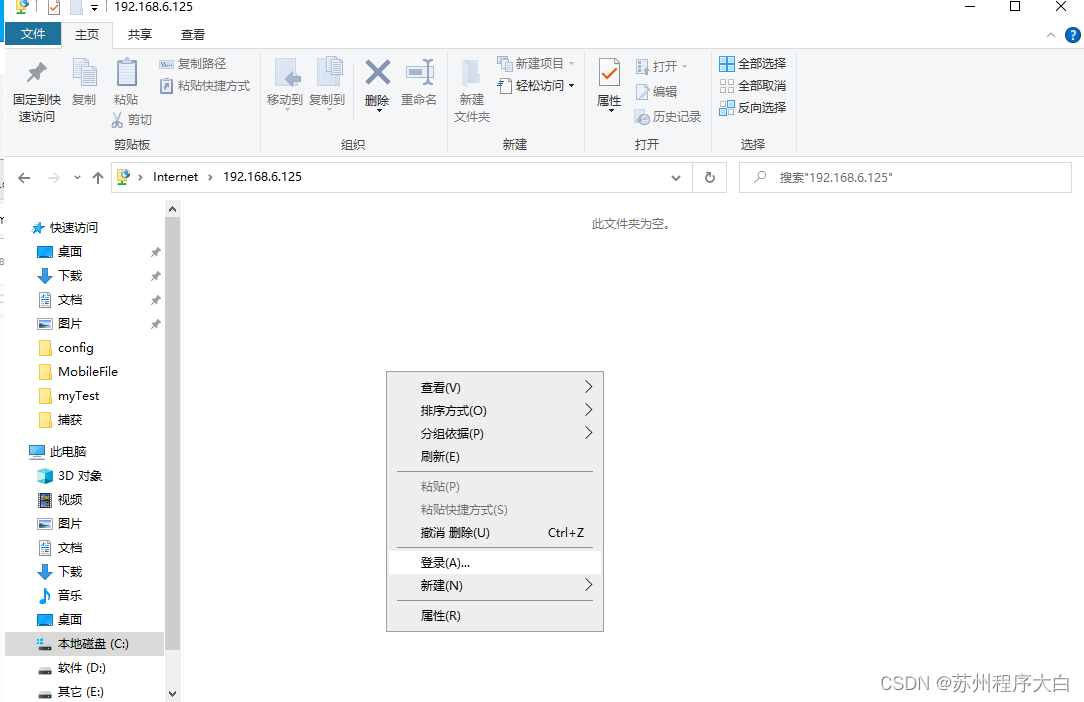Switch to the Home (主页) tab
The width and height of the screenshot is (1084, 702).
[x=87, y=35]
